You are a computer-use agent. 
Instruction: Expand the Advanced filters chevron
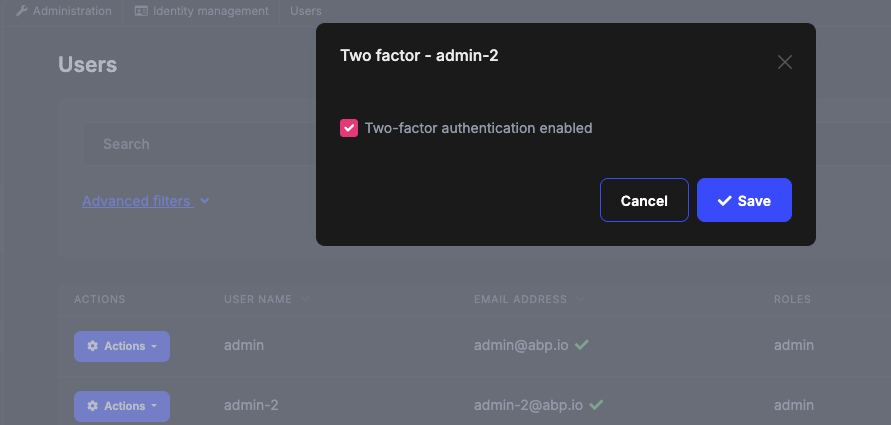(205, 201)
